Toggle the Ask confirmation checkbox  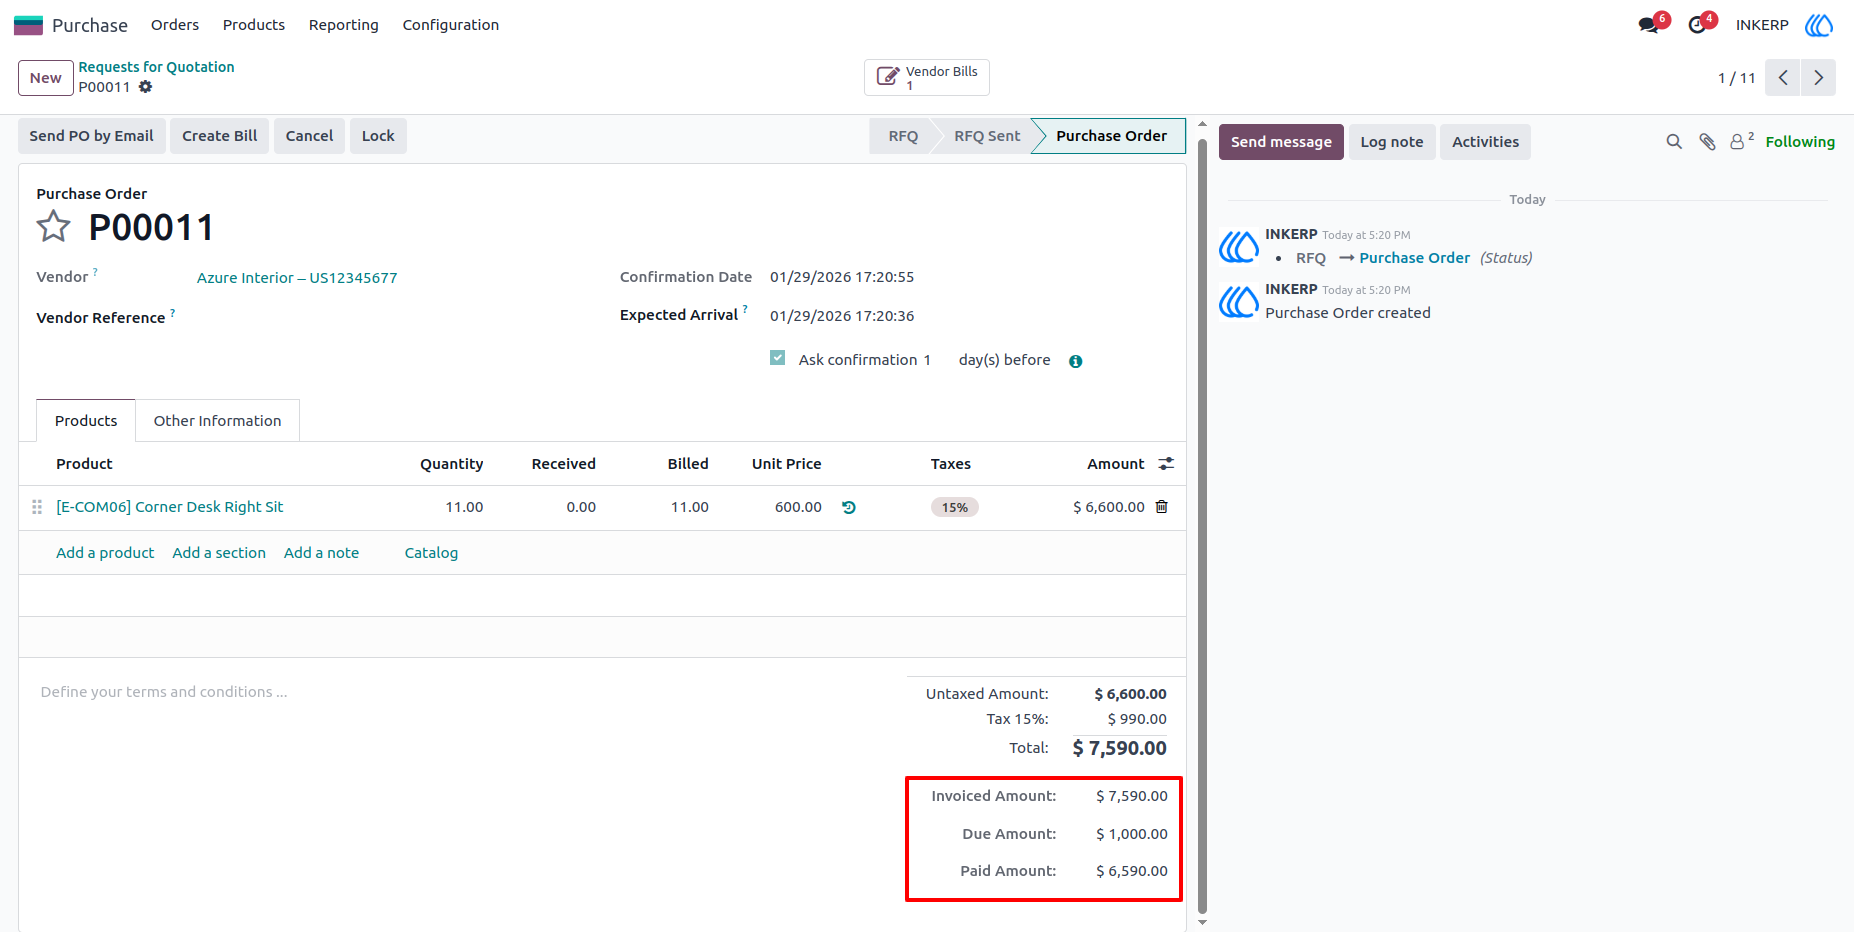click(x=777, y=358)
